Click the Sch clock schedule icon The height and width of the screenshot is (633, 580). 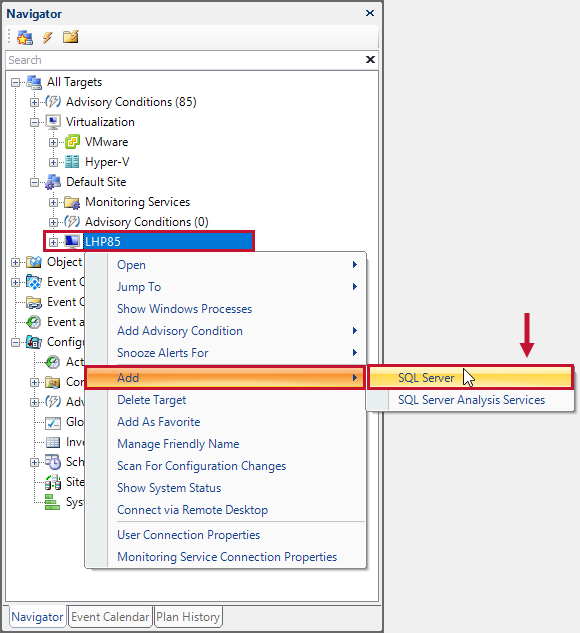[53, 462]
